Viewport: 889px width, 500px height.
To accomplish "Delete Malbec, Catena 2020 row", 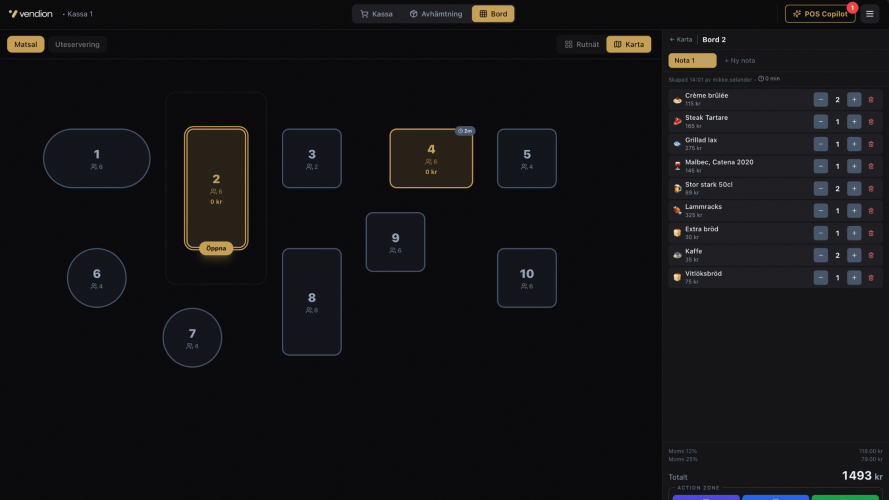I will point(871,166).
